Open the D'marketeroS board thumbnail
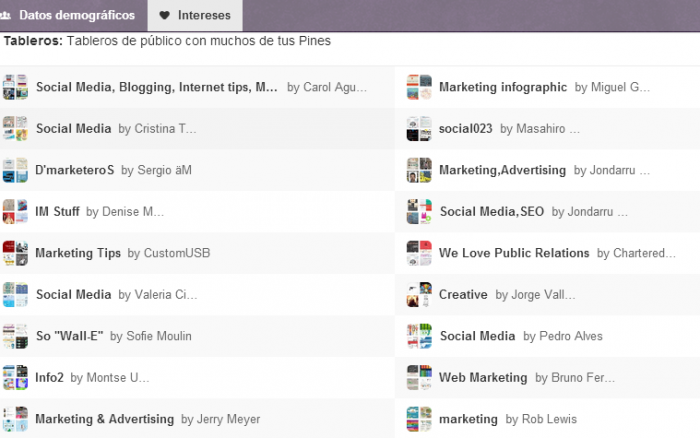Screen dimensions: 700x438 click(15, 170)
